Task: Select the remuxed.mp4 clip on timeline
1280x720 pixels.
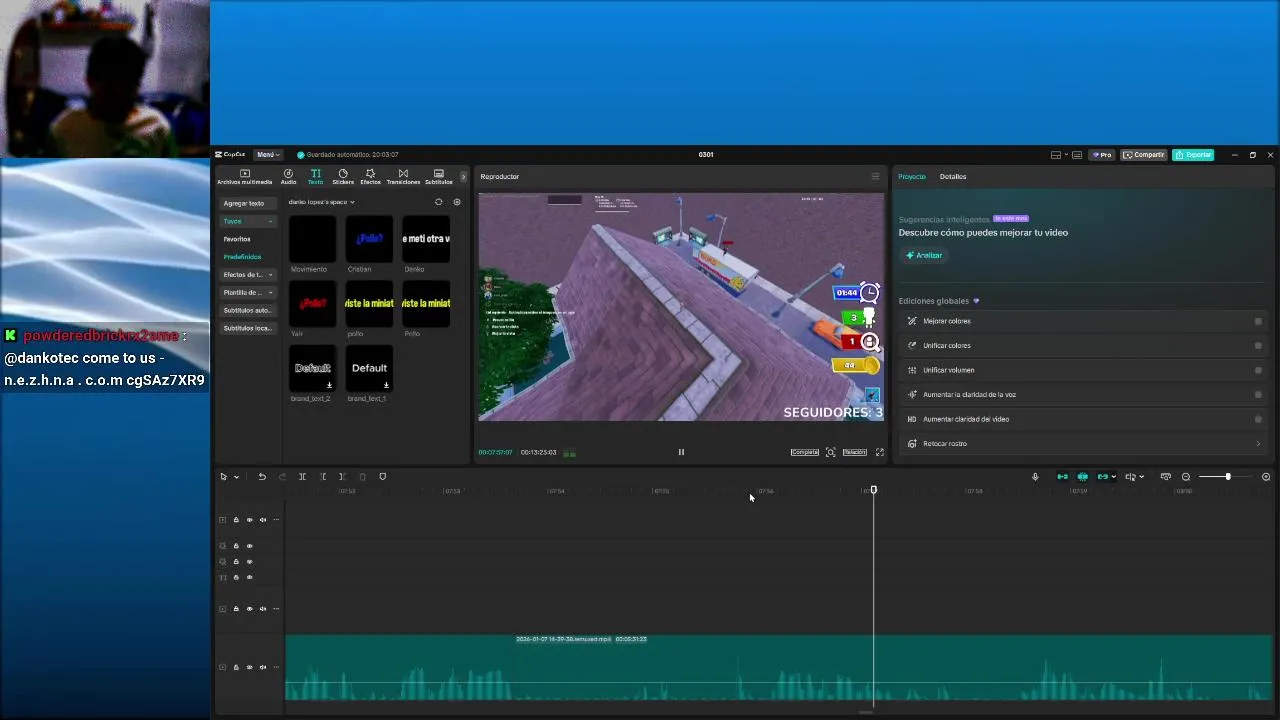Action: (x=779, y=668)
